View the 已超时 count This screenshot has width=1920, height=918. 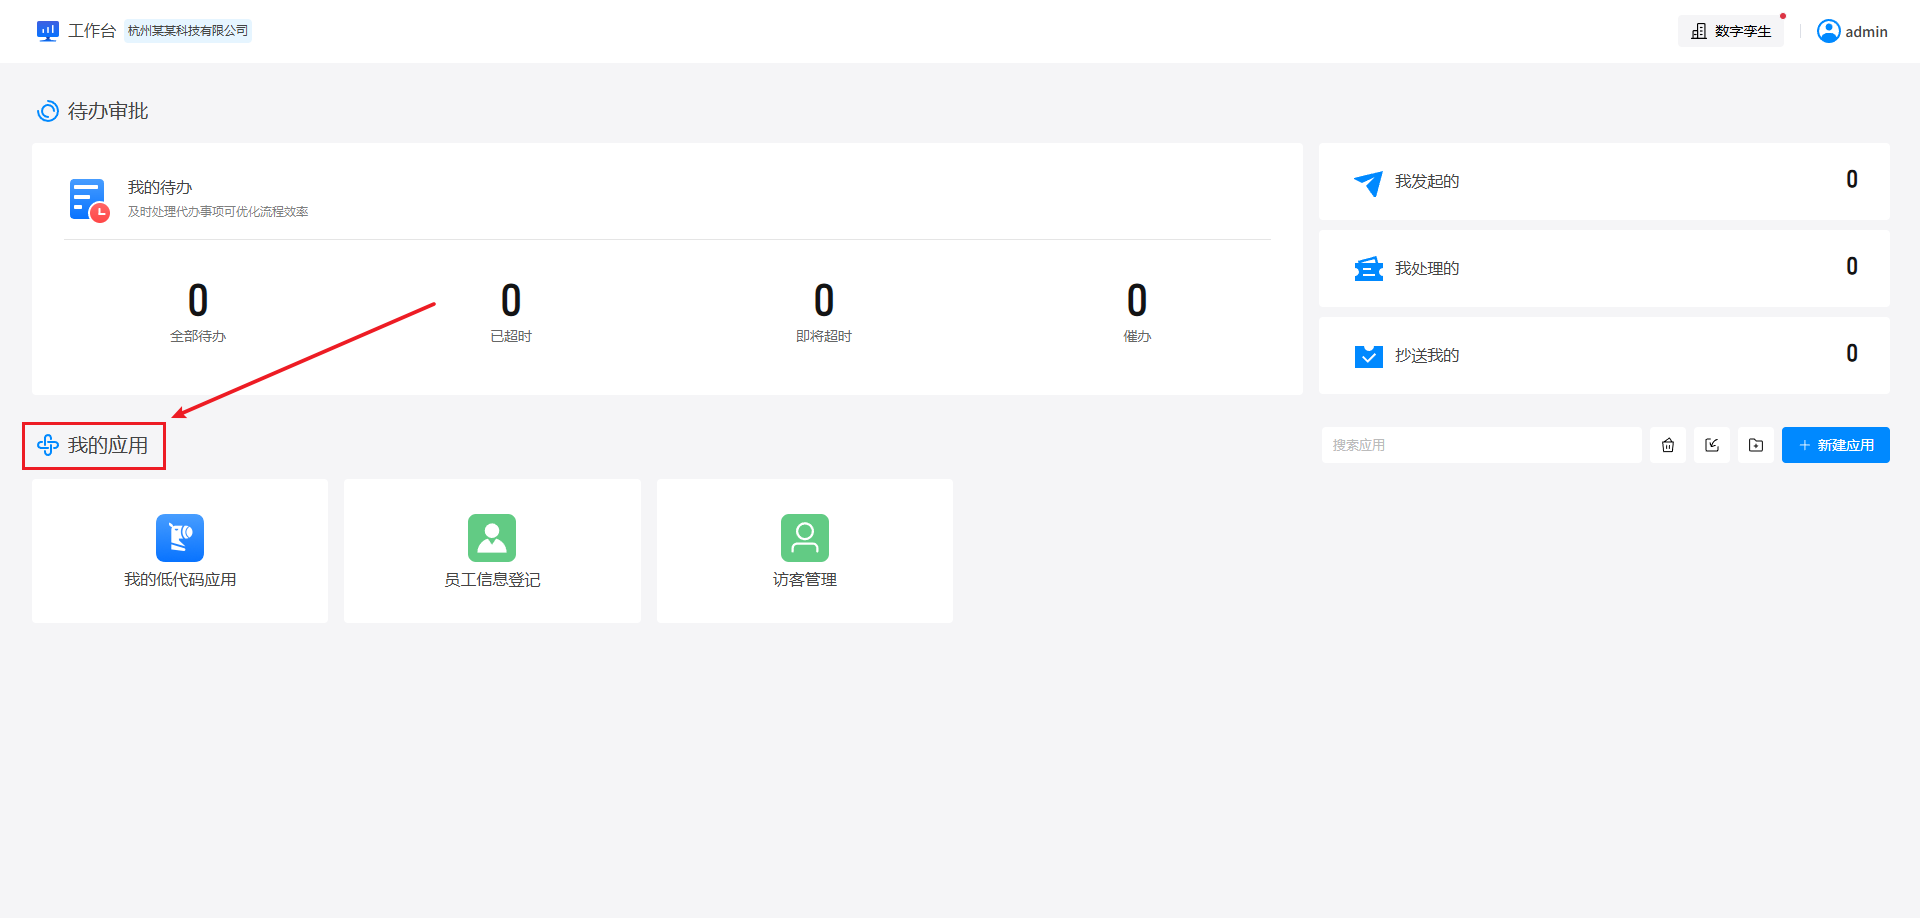[x=511, y=301]
